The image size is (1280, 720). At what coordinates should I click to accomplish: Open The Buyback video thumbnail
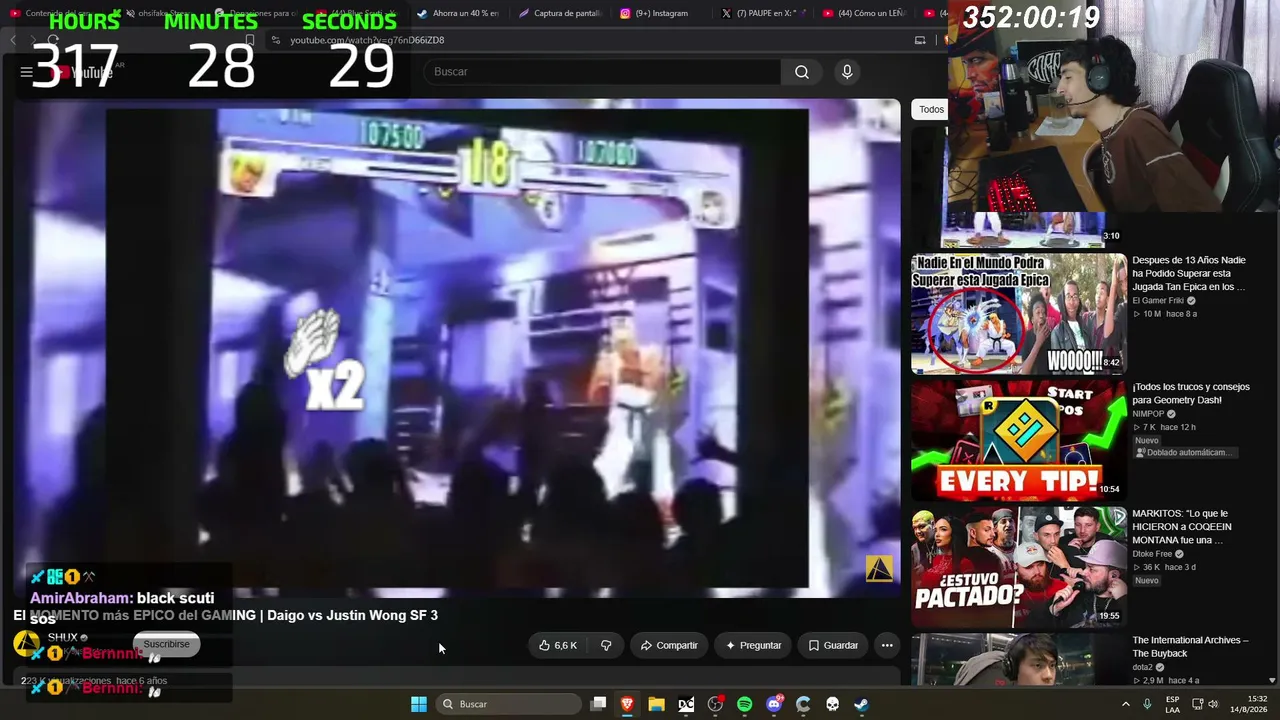1018,659
